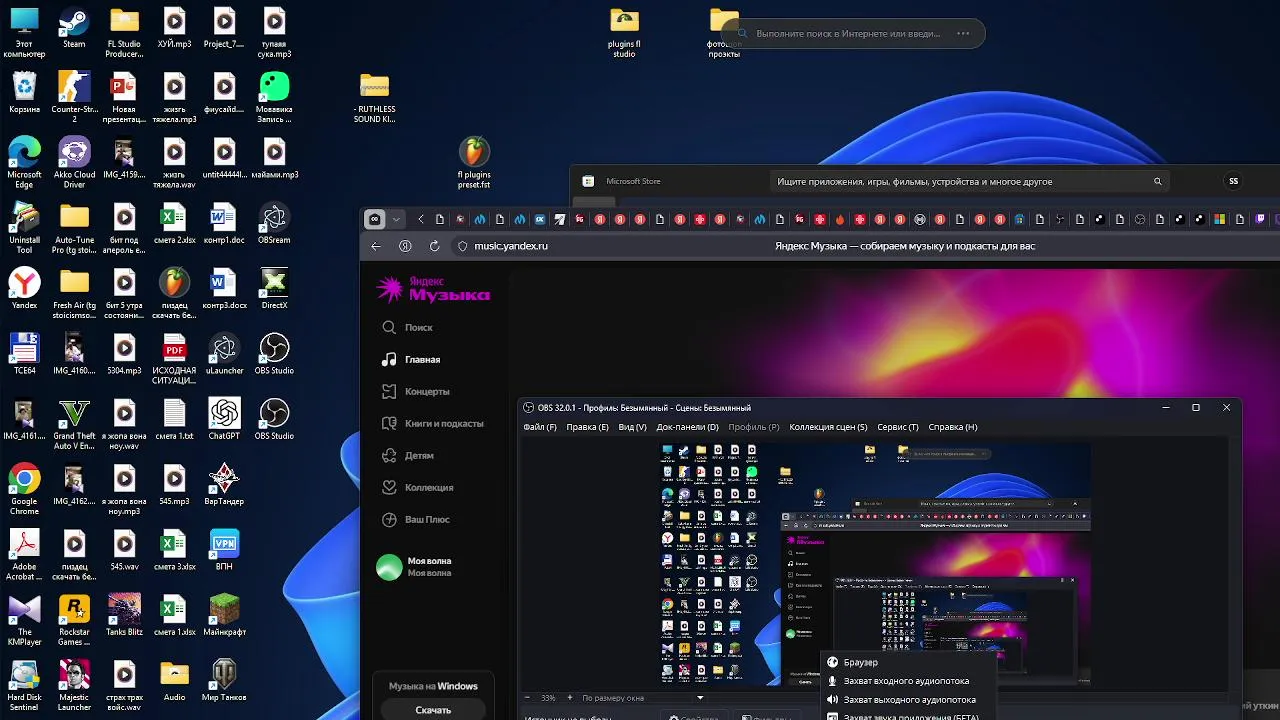Open Microsoft Edge desktop shortcut
The height and width of the screenshot is (720, 1280).
(x=24, y=163)
